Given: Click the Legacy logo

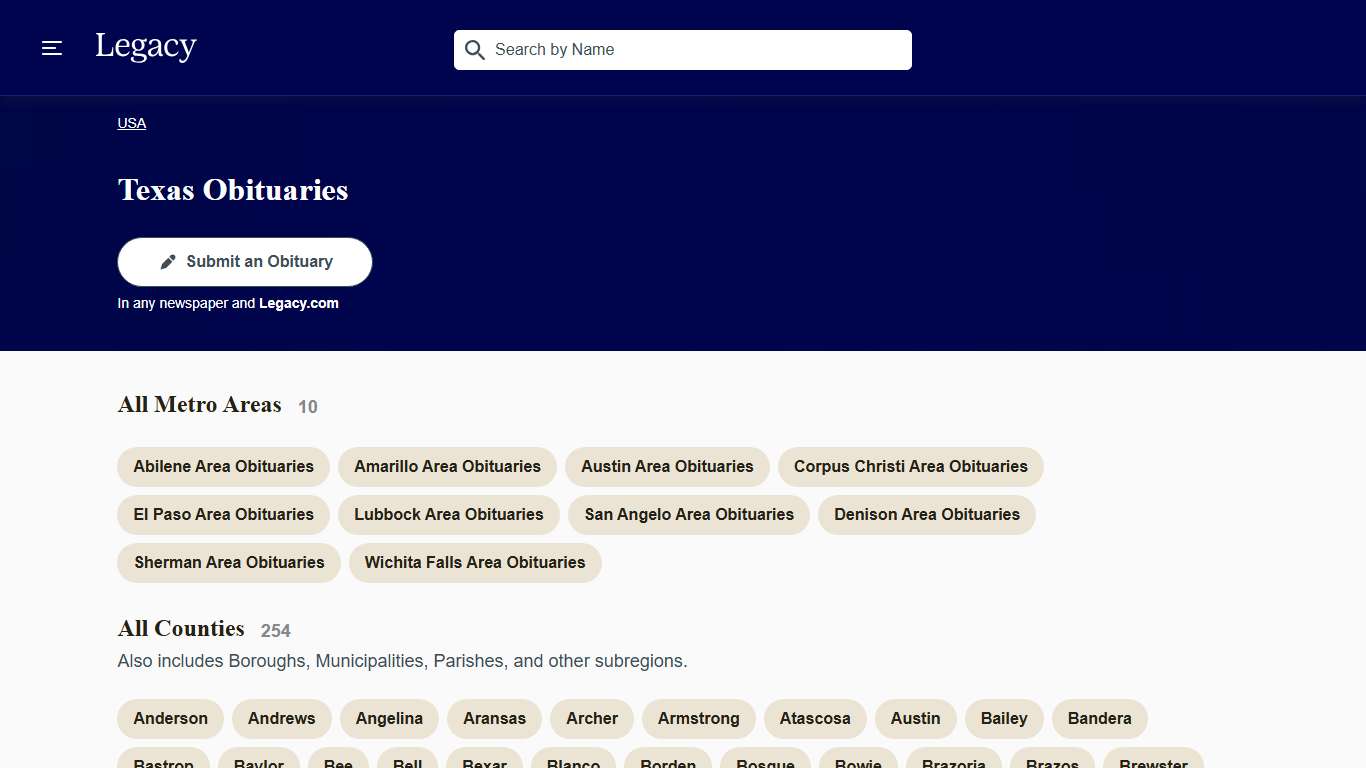Looking at the screenshot, I should coord(146,47).
